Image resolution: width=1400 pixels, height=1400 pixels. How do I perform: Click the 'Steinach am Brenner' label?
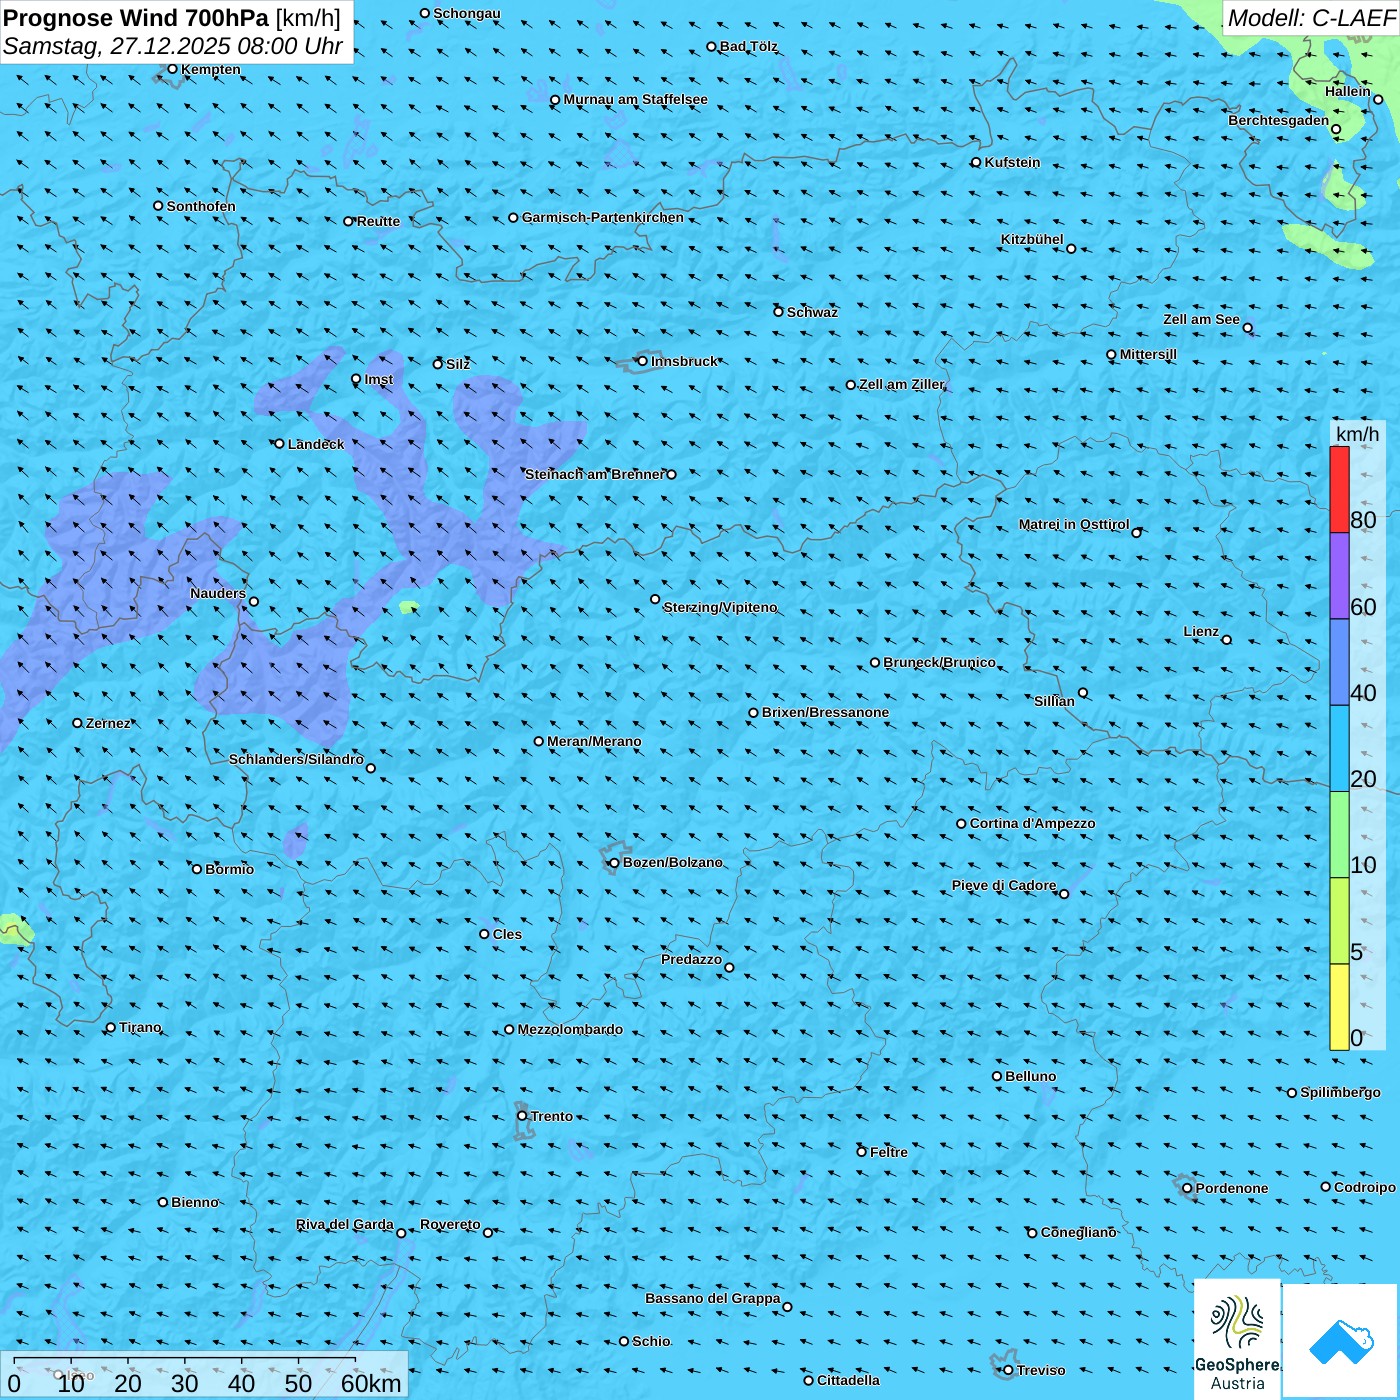[x=594, y=474]
